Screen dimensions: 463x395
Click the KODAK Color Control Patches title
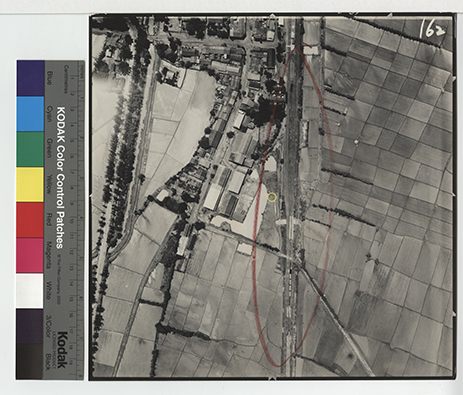(61, 178)
